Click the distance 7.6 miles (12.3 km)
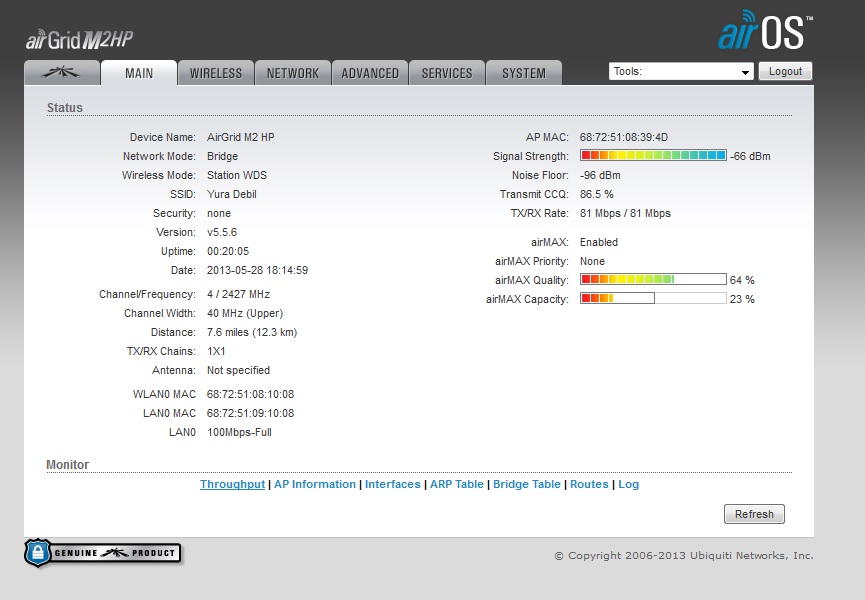865x600 pixels. pyautogui.click(x=252, y=333)
